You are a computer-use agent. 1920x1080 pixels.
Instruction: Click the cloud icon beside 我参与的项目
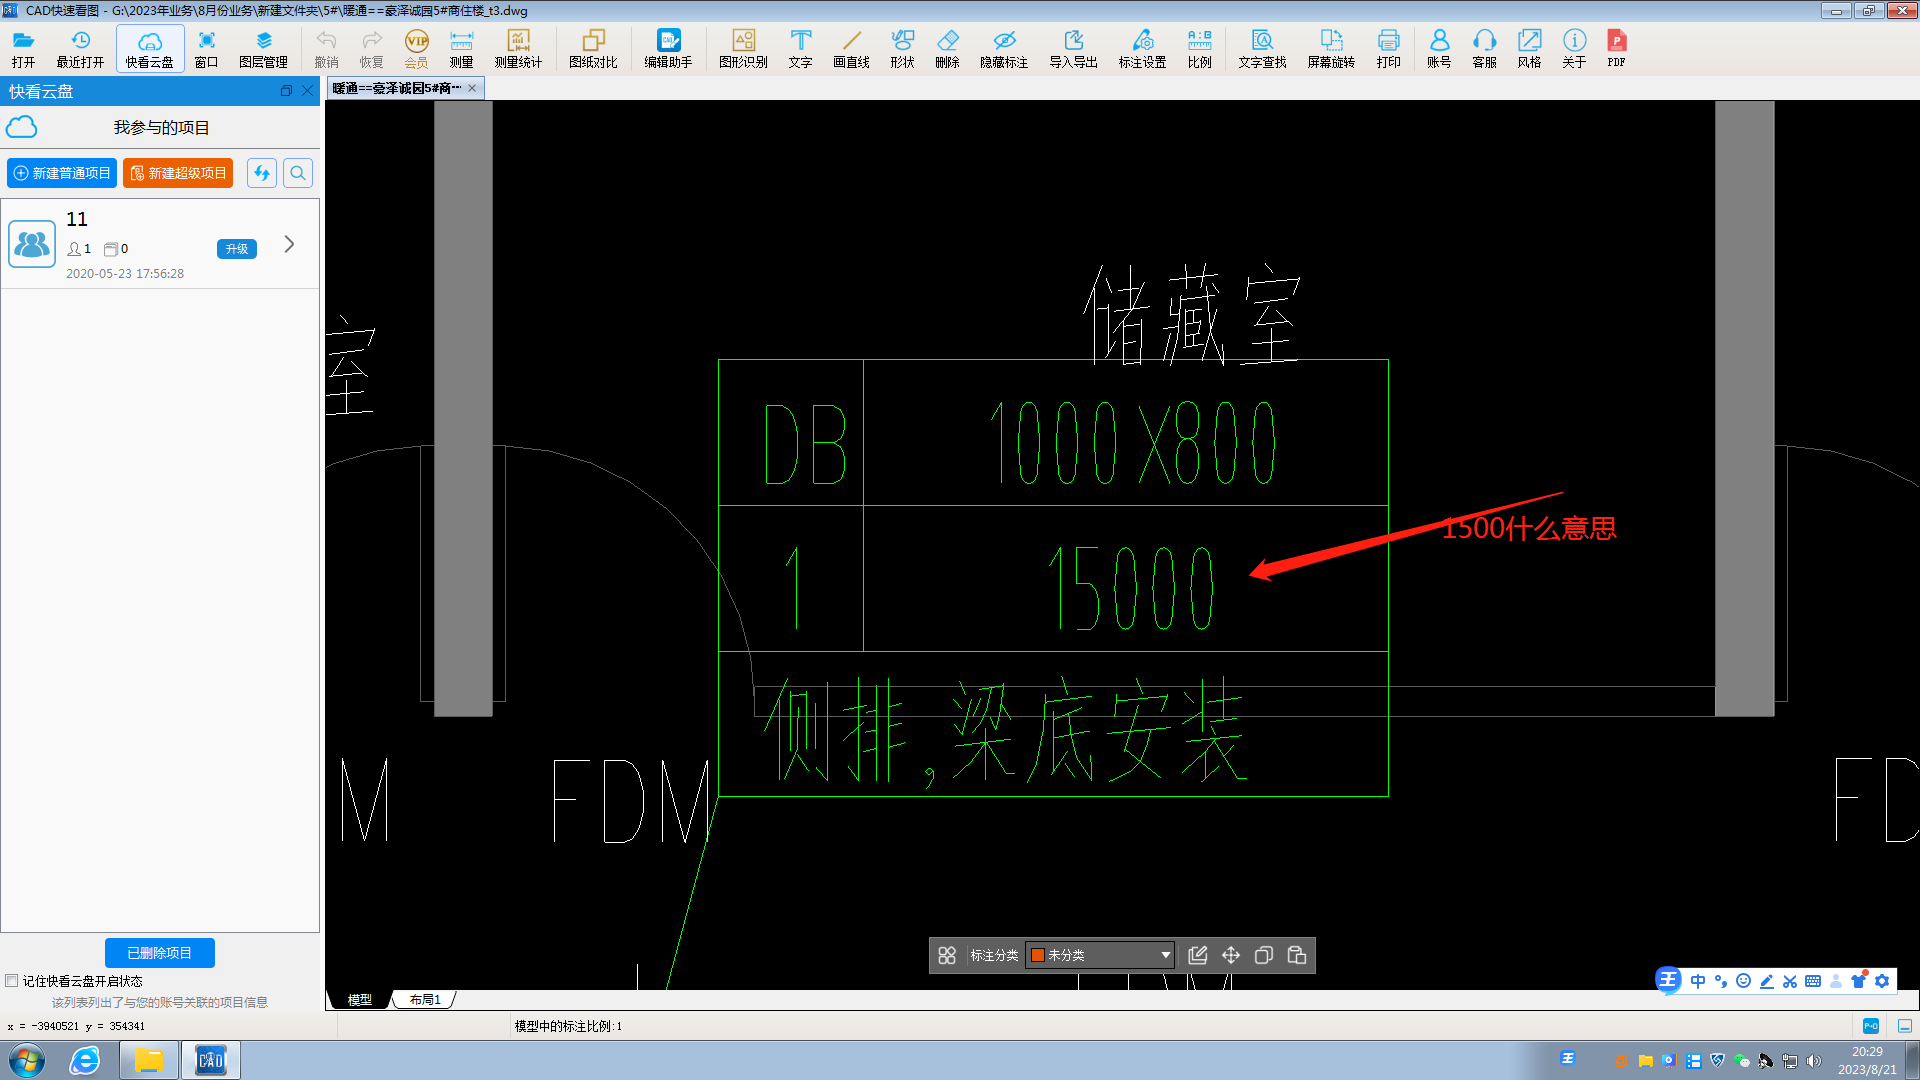pyautogui.click(x=21, y=127)
